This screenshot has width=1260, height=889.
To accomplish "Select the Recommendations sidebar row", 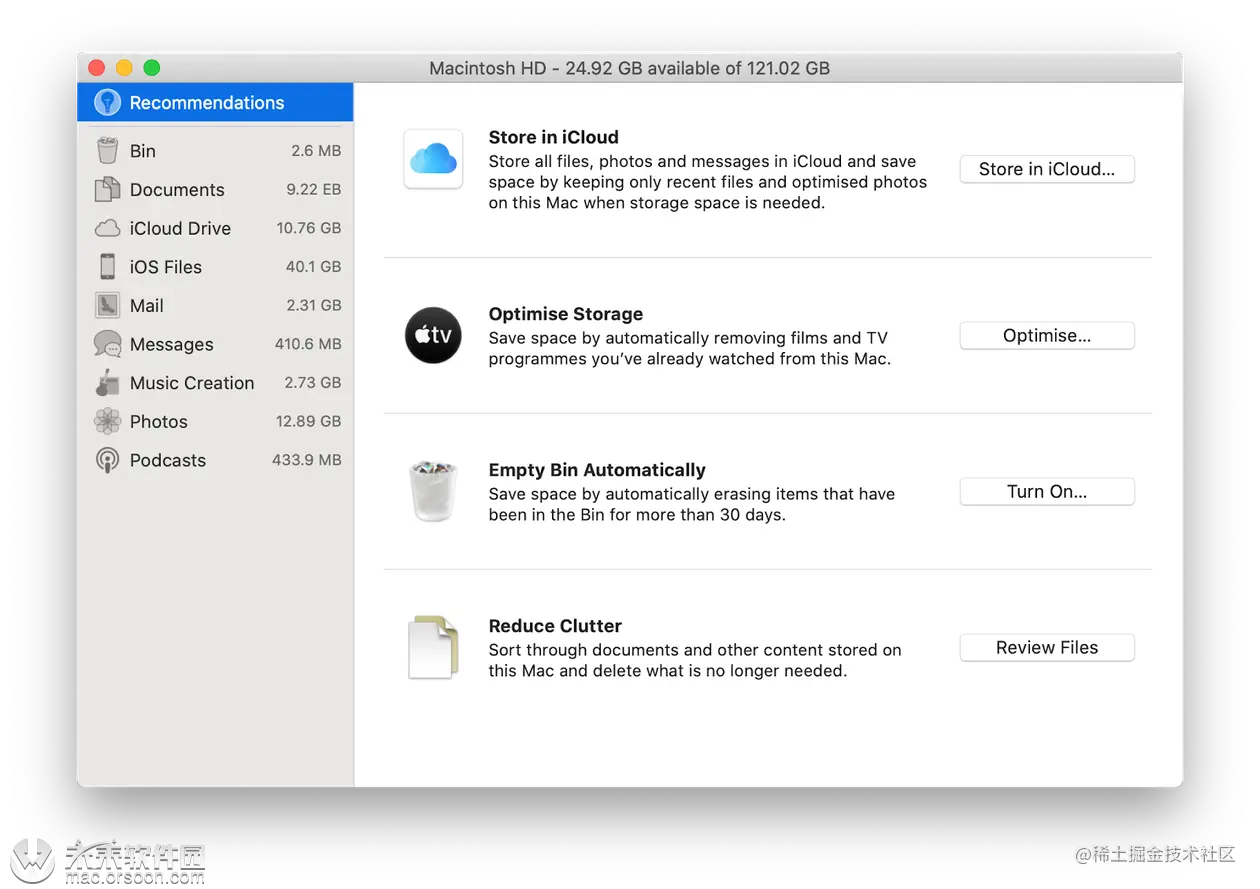I will 215,102.
